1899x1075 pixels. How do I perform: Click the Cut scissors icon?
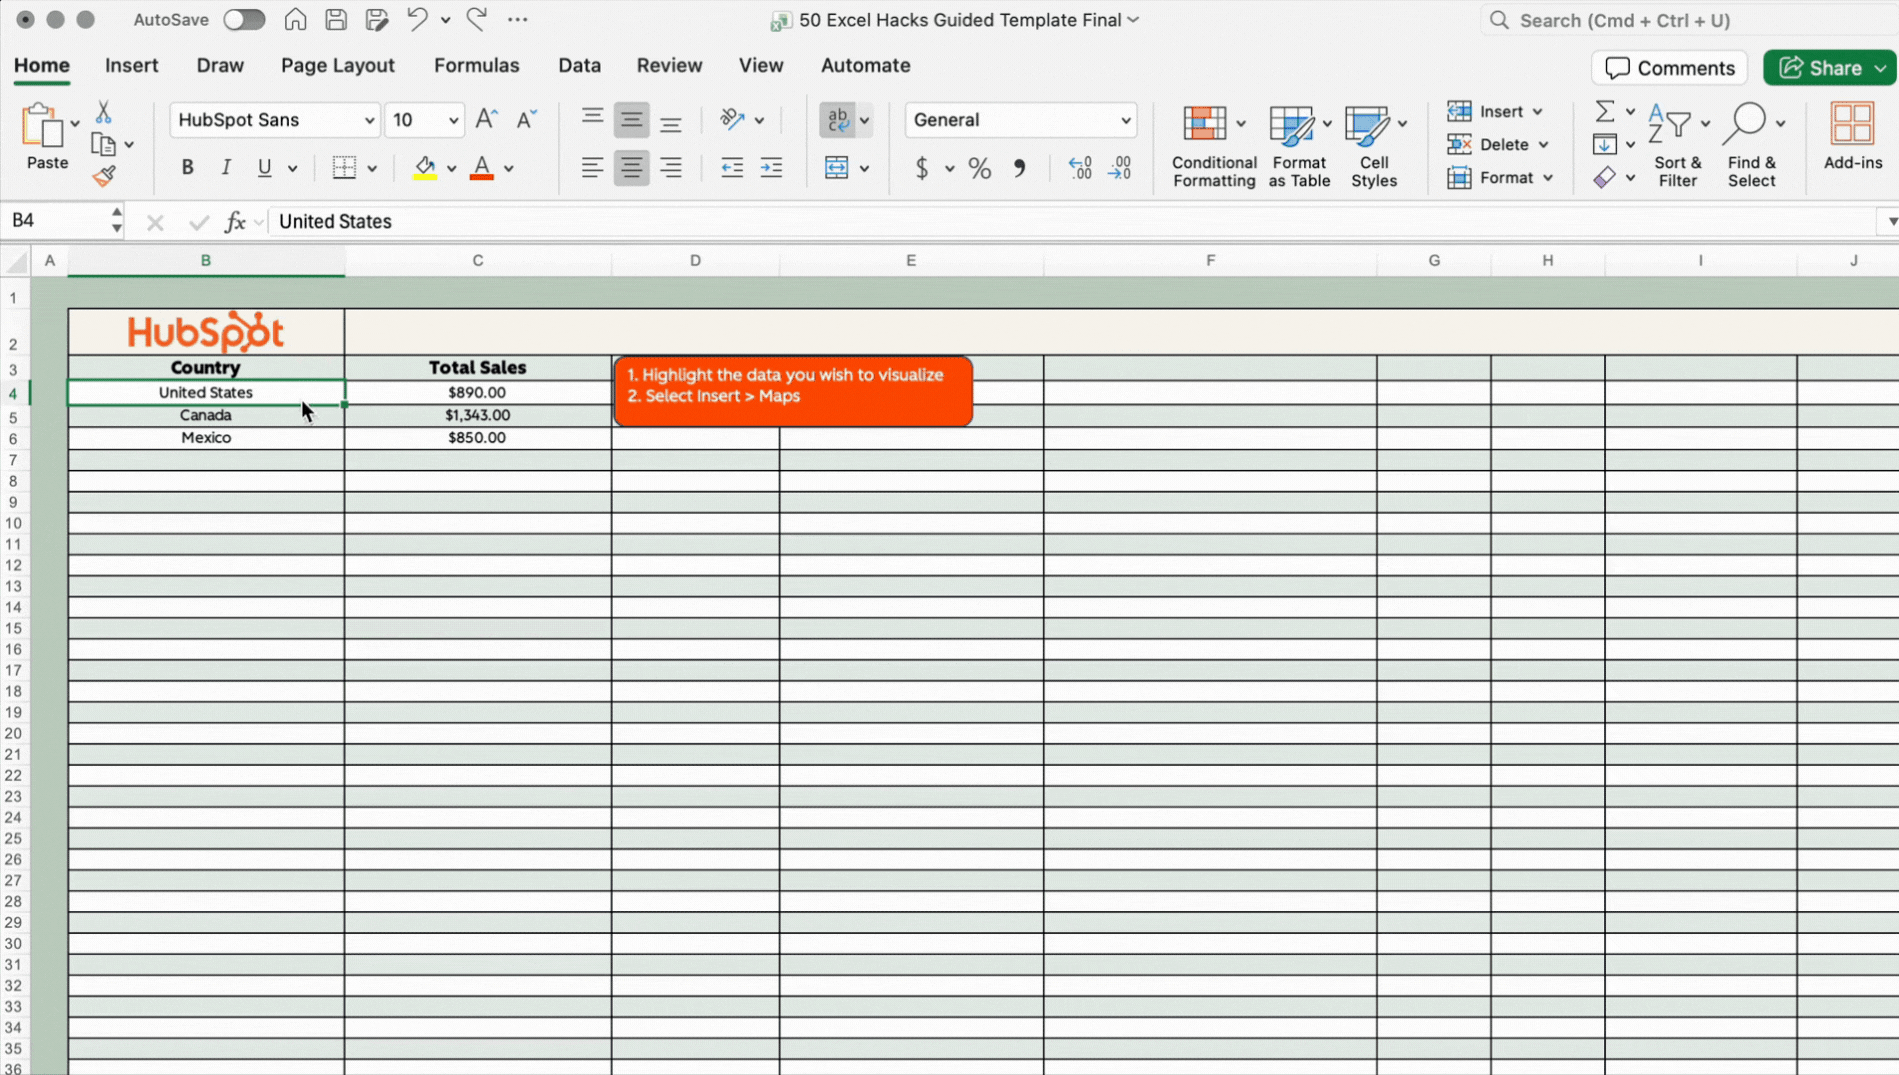[x=103, y=112]
